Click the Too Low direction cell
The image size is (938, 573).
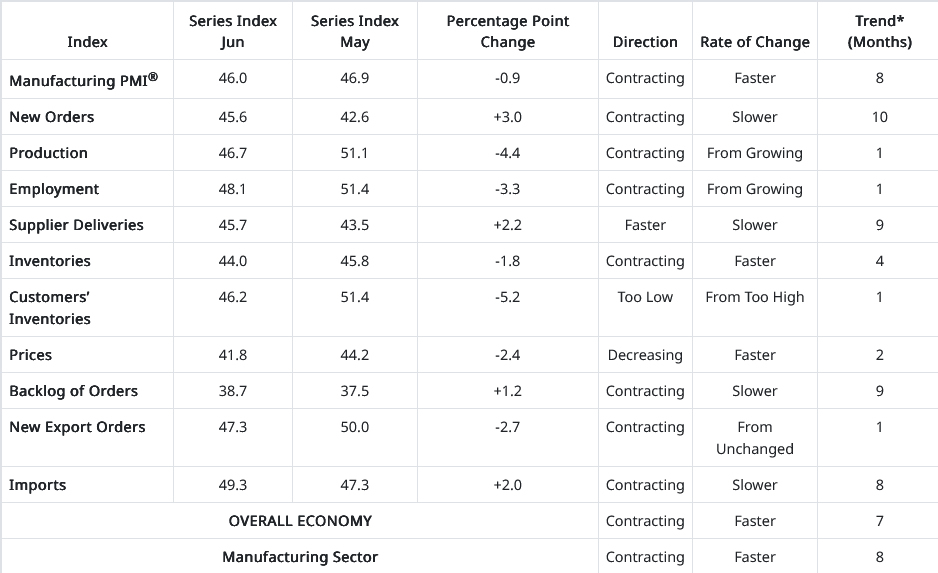point(645,297)
